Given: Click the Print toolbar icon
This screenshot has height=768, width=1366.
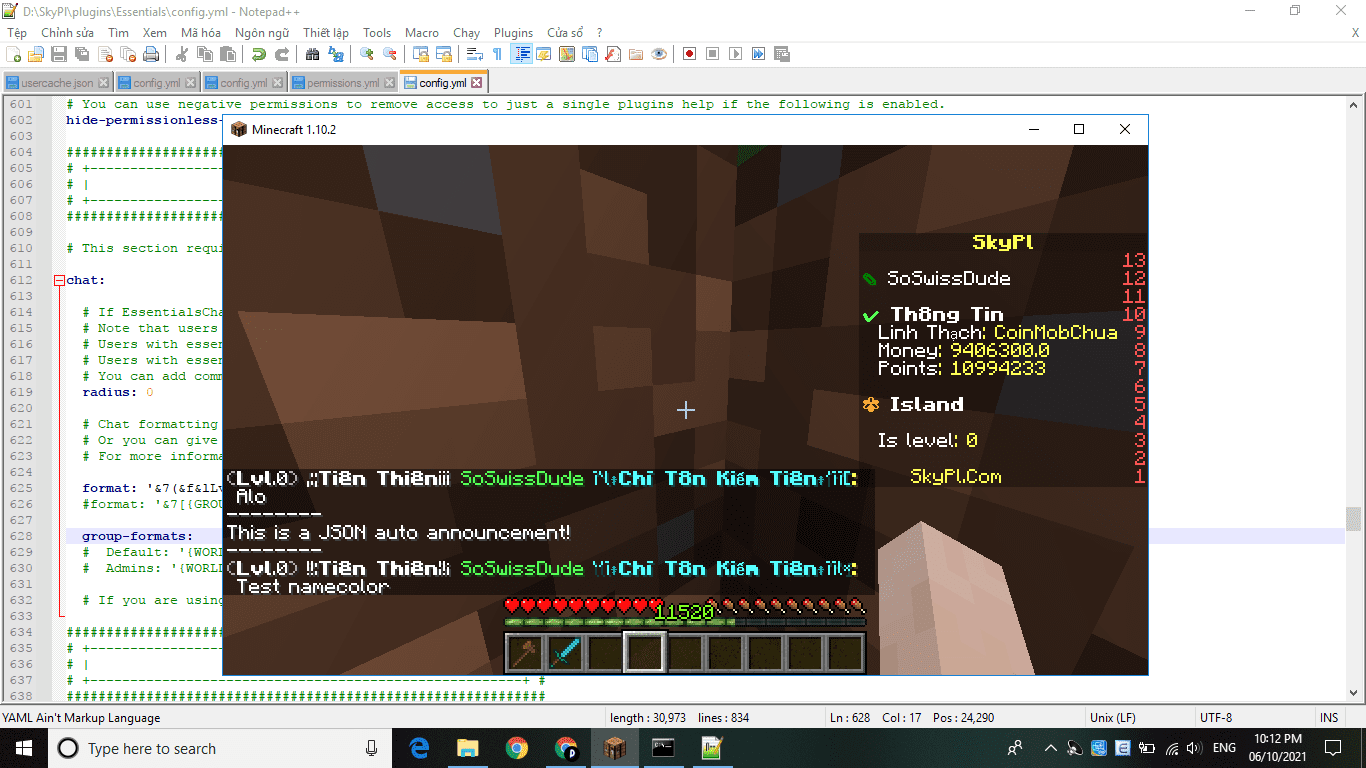Looking at the screenshot, I should point(151,54).
